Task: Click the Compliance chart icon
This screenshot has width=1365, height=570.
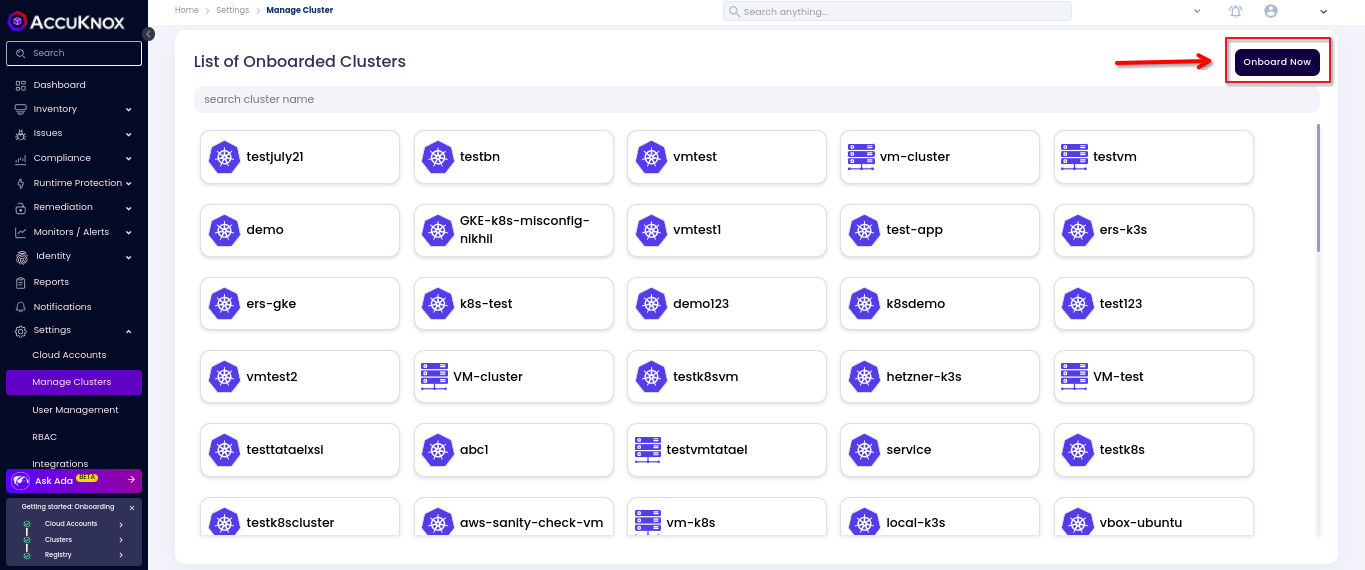Action: (20, 158)
